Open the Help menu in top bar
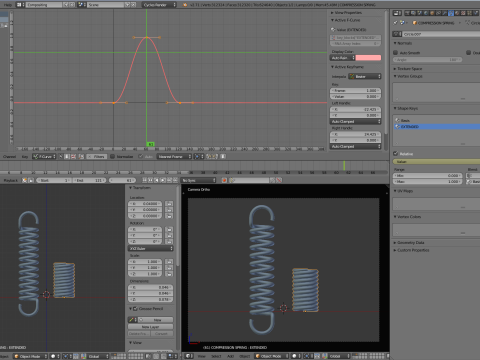 [x=7, y=5]
